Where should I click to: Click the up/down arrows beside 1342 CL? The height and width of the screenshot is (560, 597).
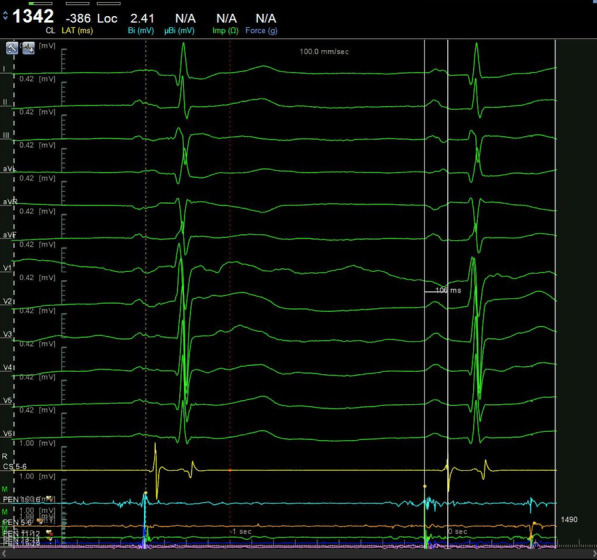(5, 16)
